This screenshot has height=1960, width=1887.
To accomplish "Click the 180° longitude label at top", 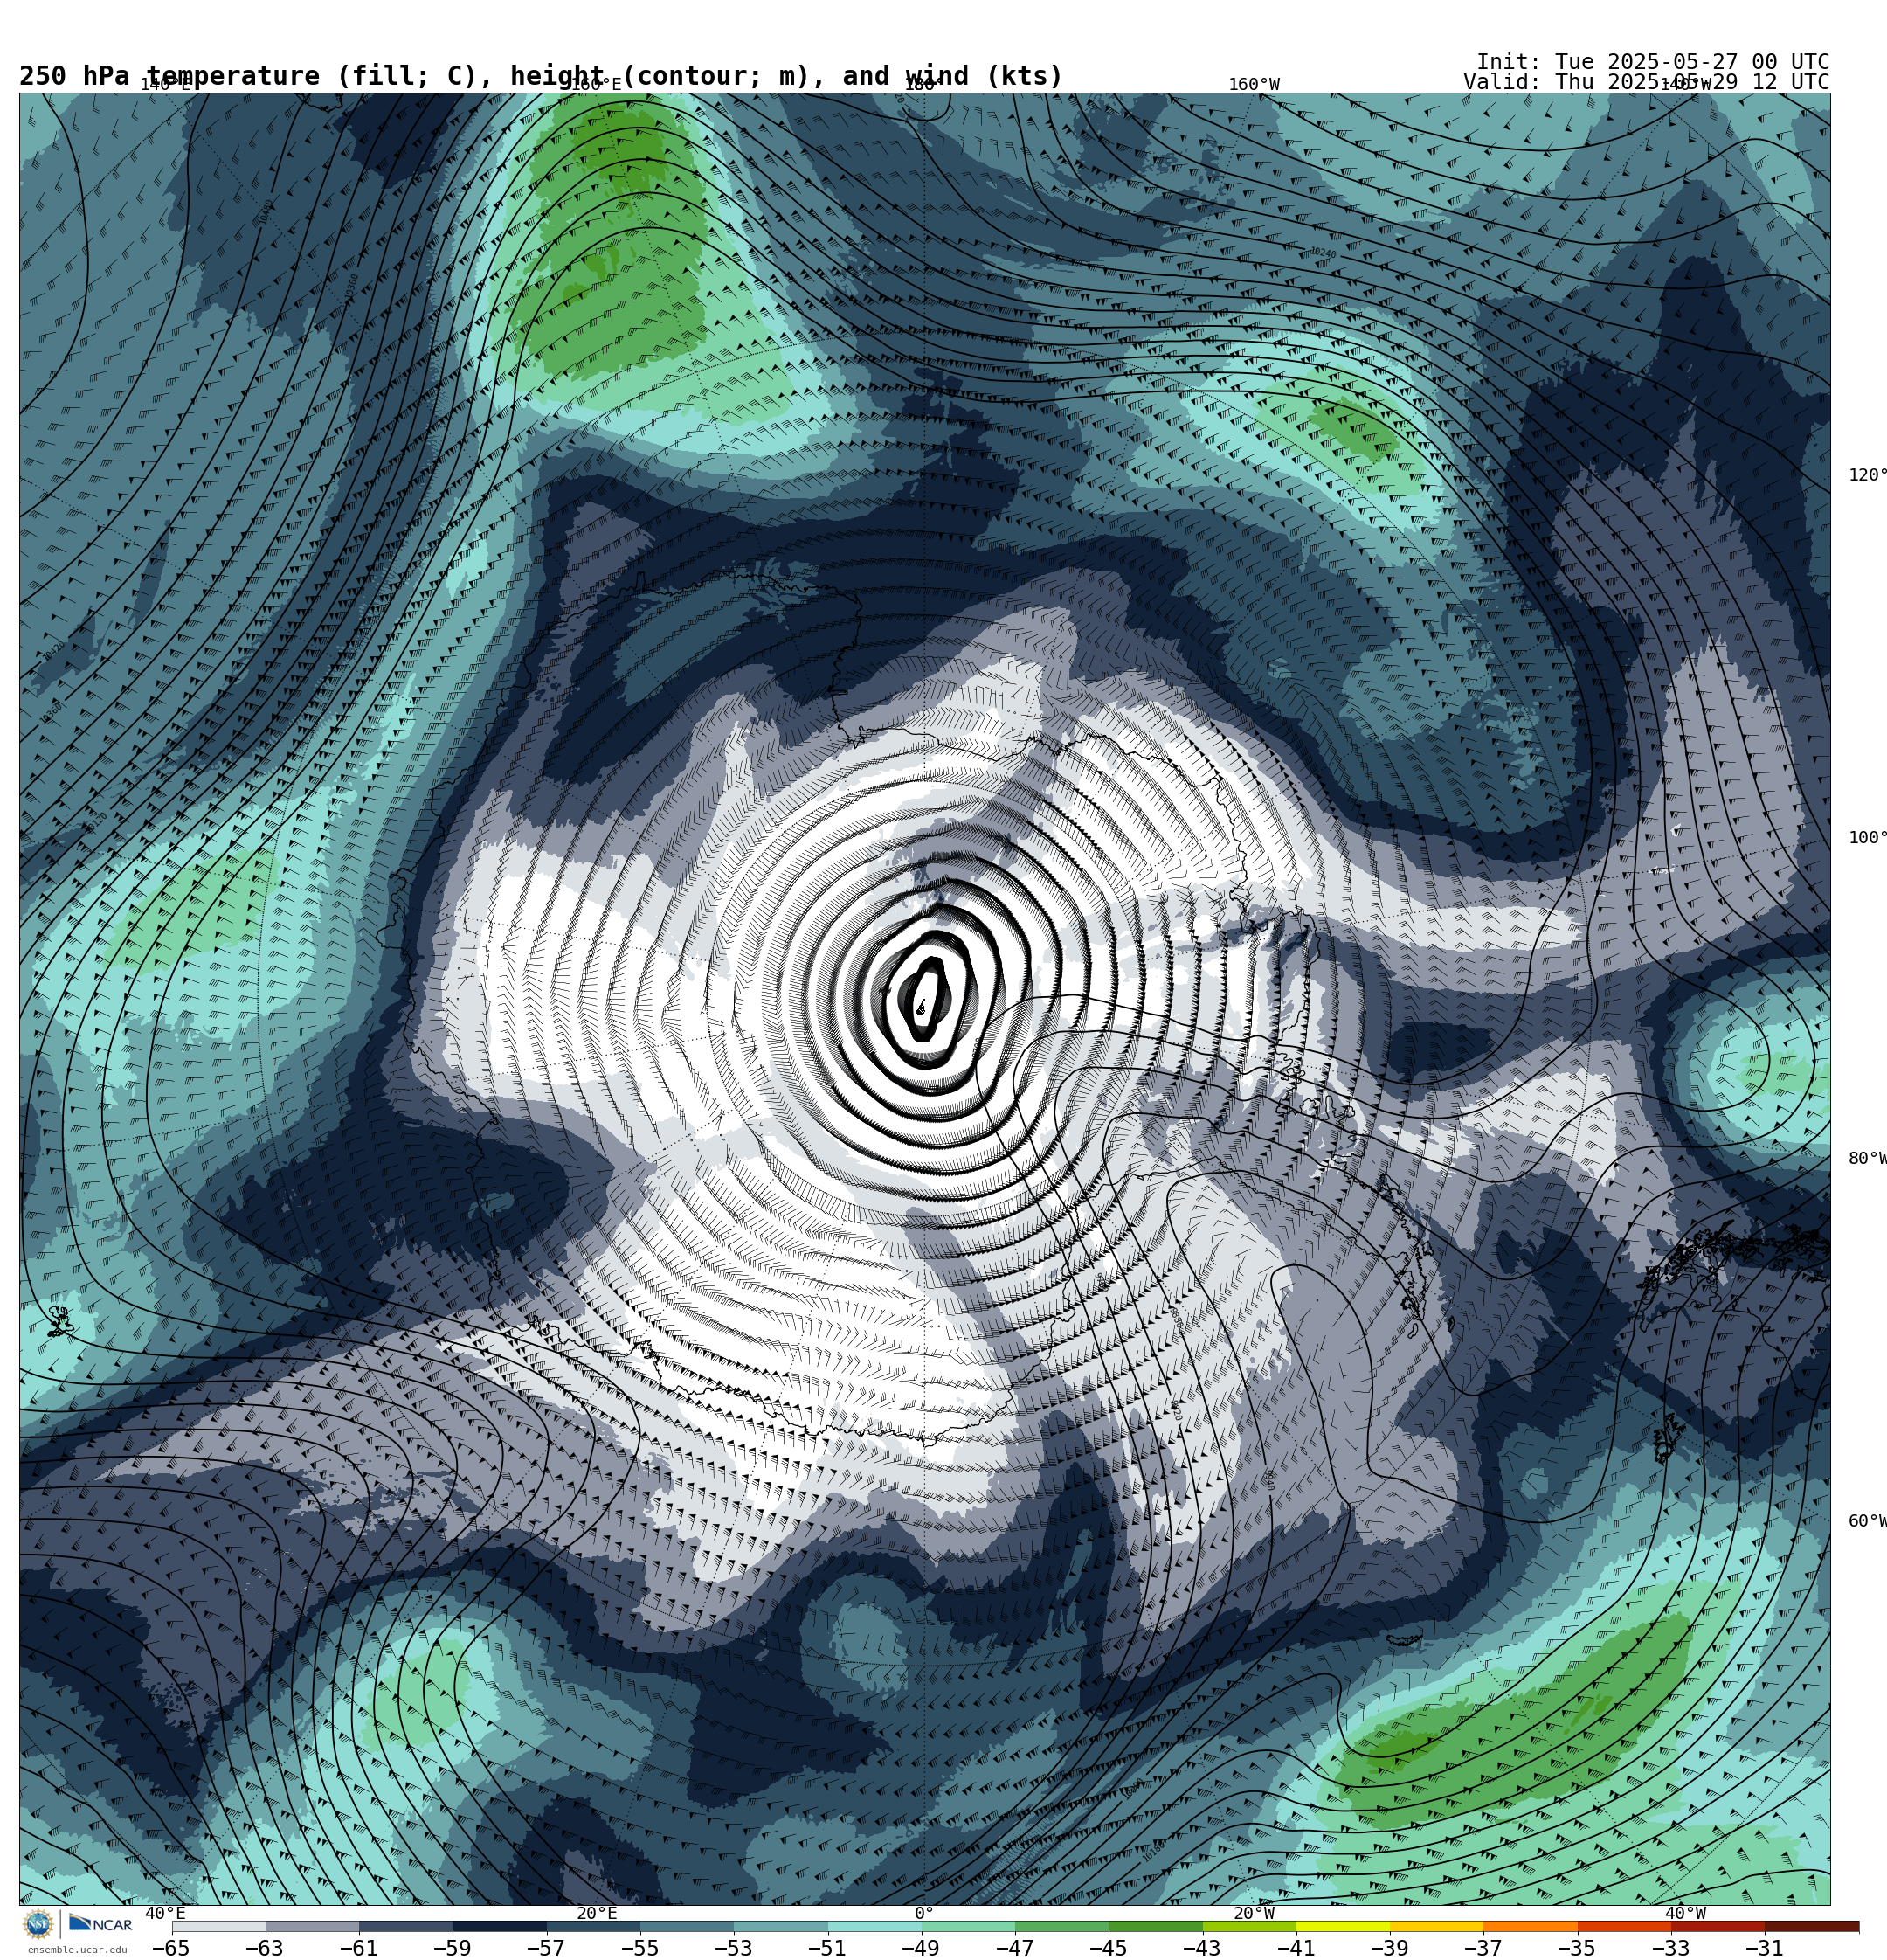I will (921, 85).
